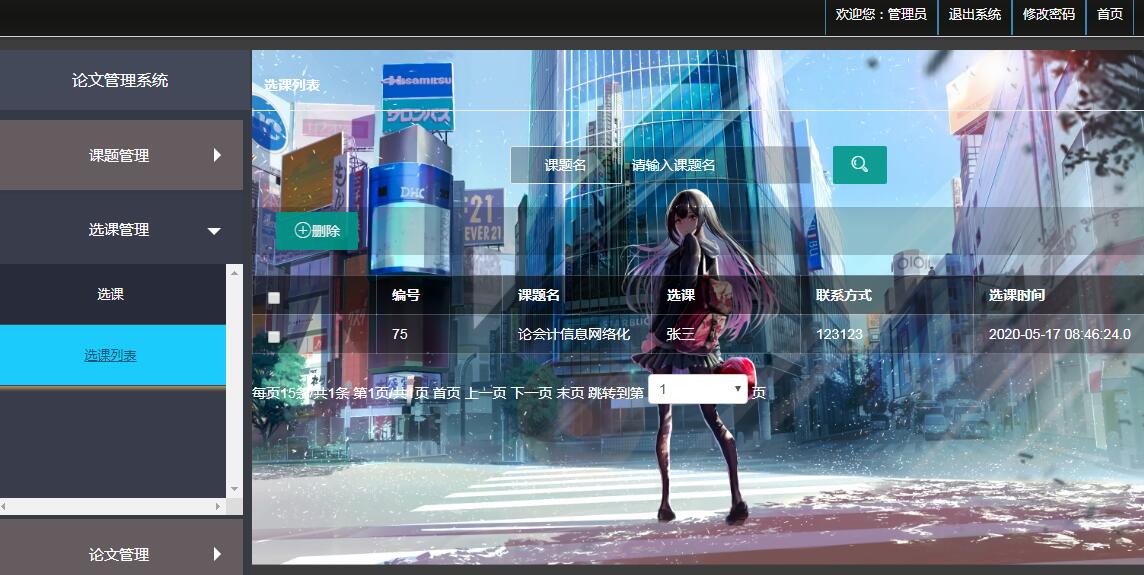Go to 首页 in the top bar
1144x575 pixels.
(1110, 15)
